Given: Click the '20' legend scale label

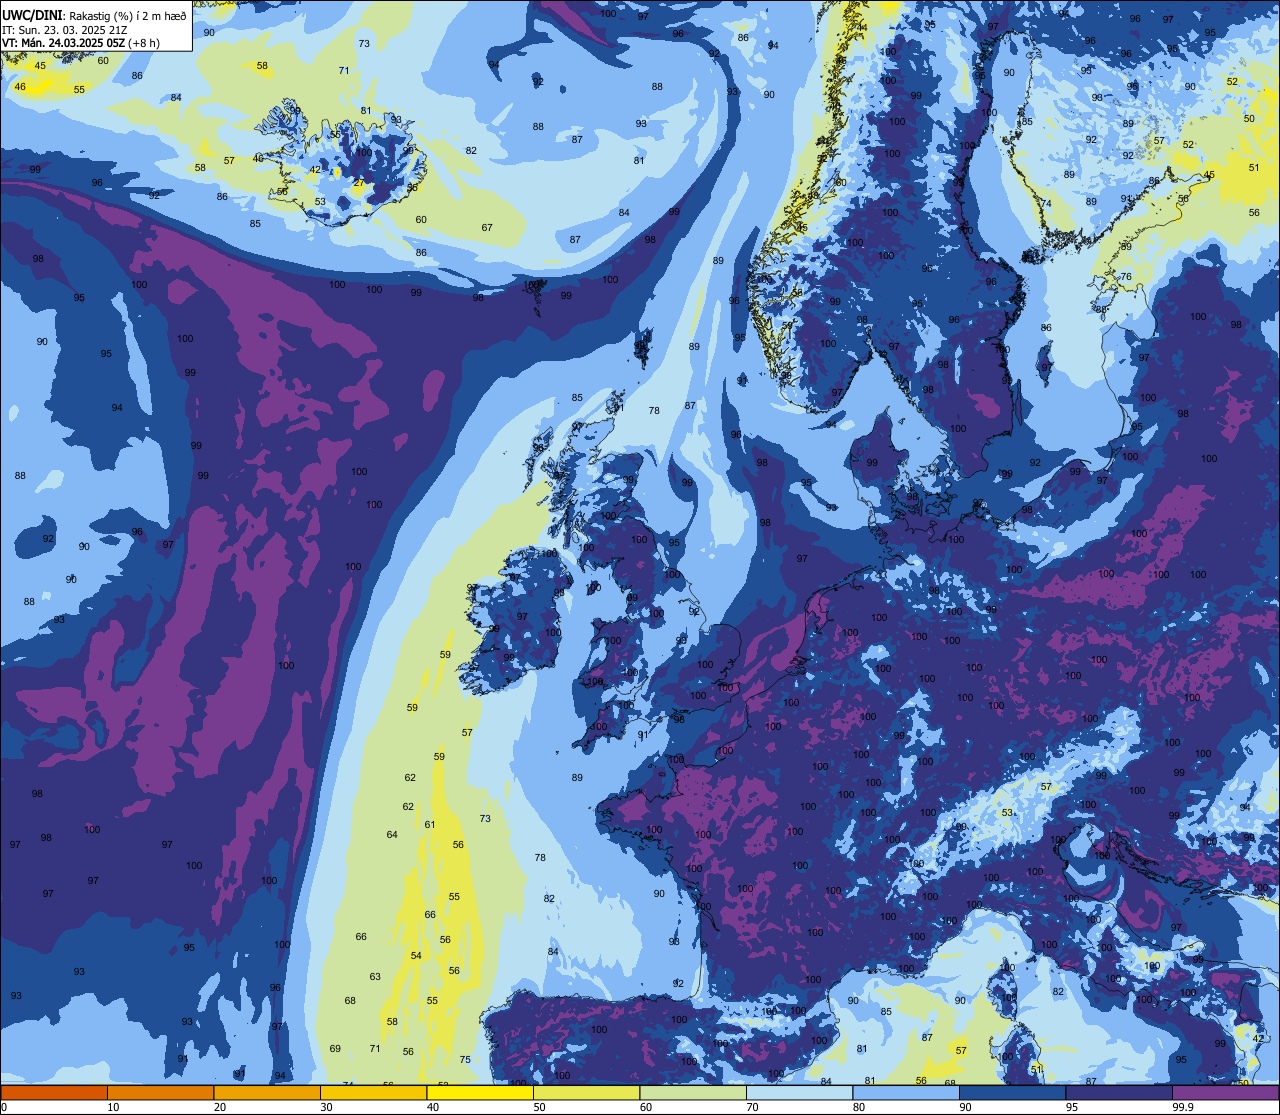Looking at the screenshot, I should pyautogui.click(x=220, y=1107).
